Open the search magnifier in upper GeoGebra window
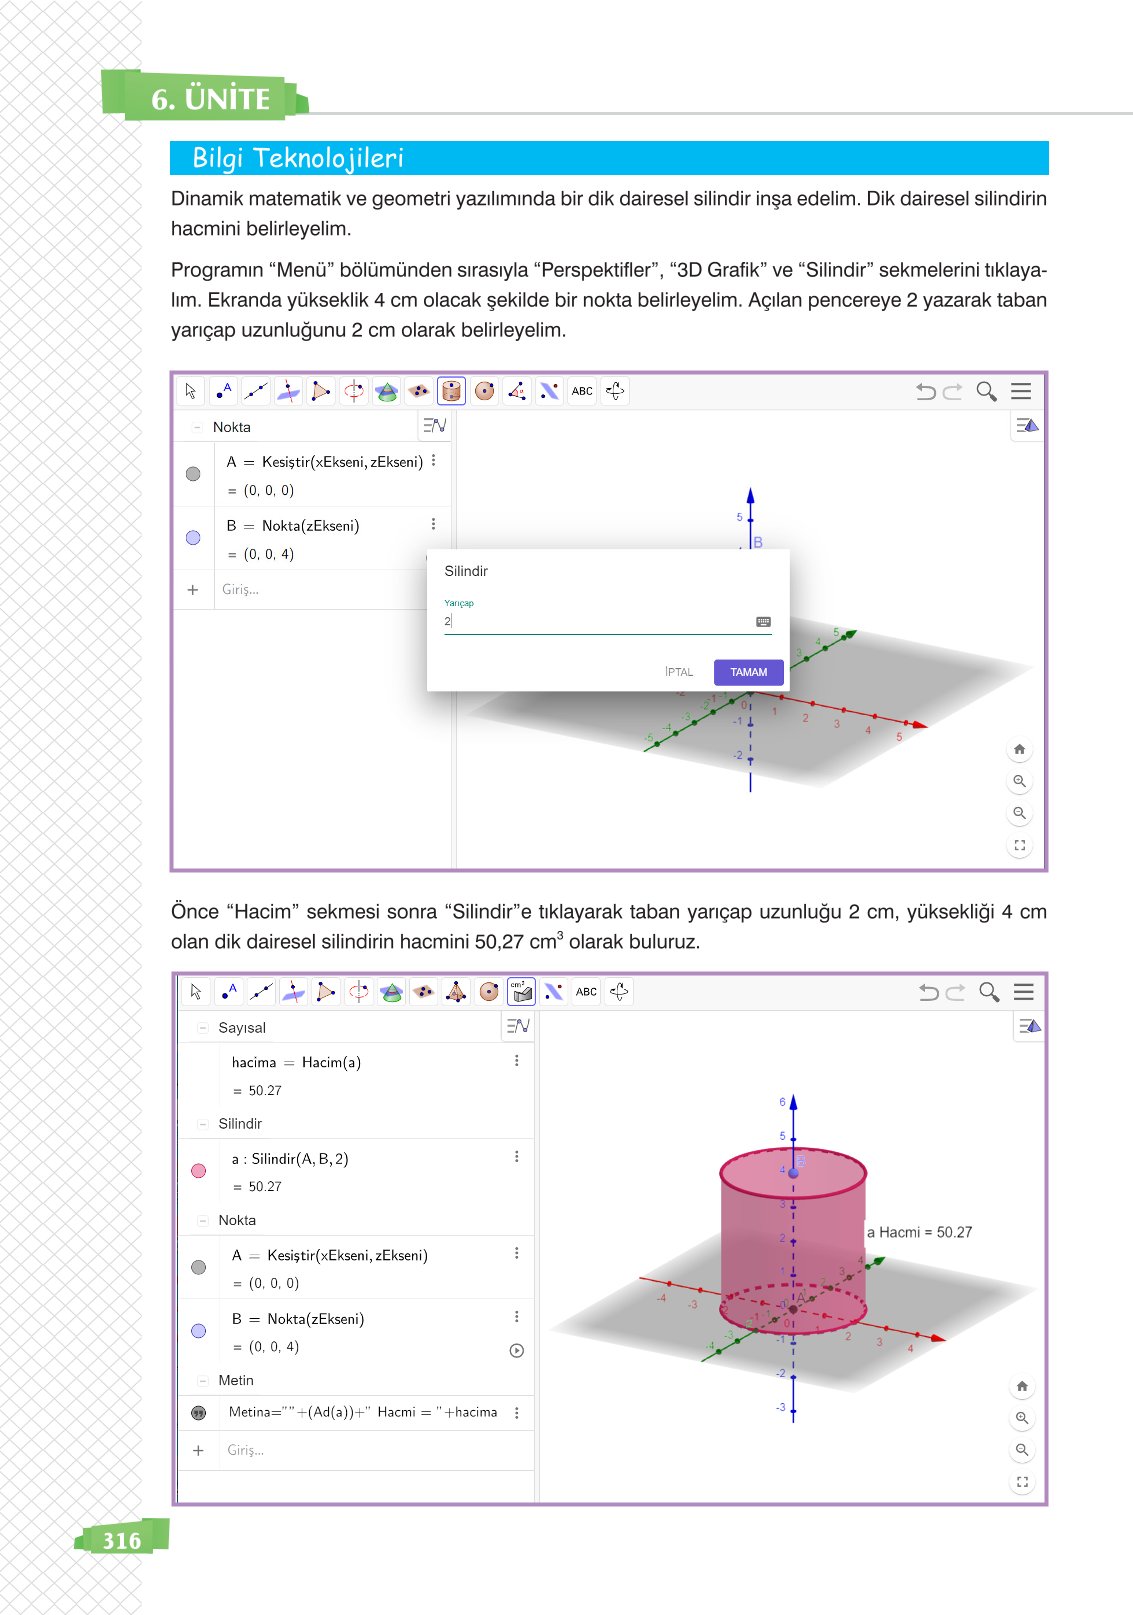This screenshot has height=1615, width=1133. [x=987, y=391]
